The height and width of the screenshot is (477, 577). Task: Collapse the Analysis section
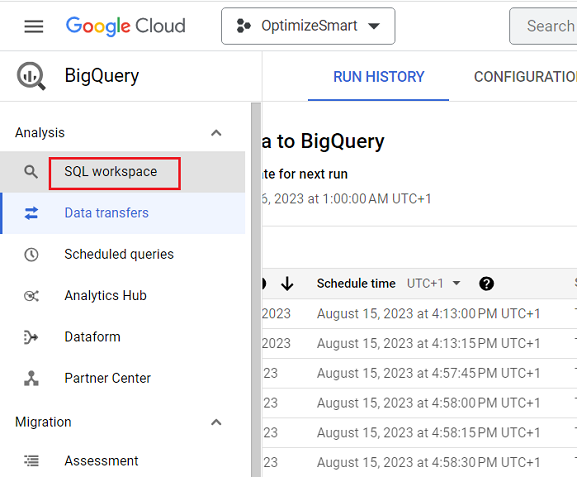(216, 133)
